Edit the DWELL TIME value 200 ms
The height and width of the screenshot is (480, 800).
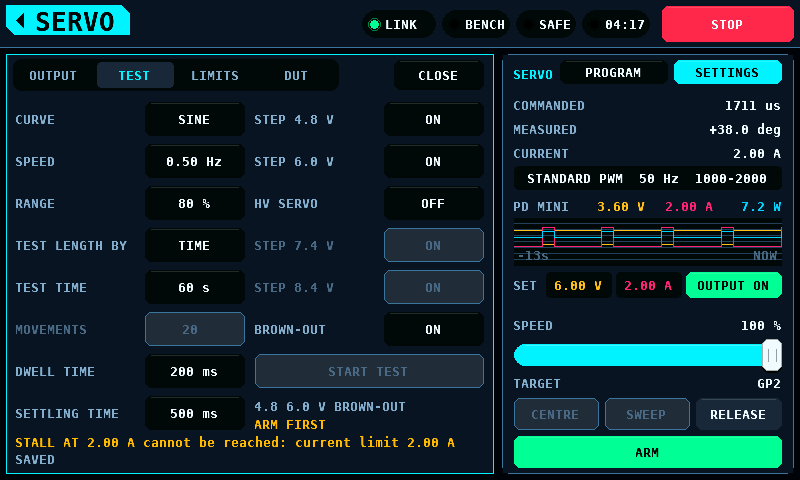tap(194, 371)
